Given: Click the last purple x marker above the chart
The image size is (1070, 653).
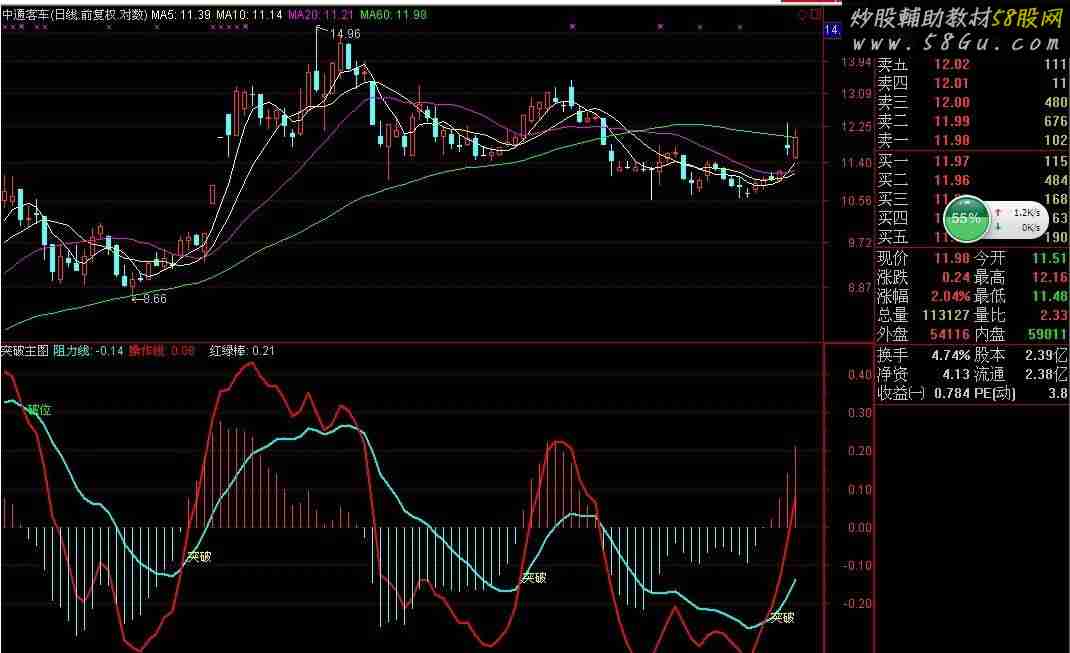Looking at the screenshot, I should (738, 28).
